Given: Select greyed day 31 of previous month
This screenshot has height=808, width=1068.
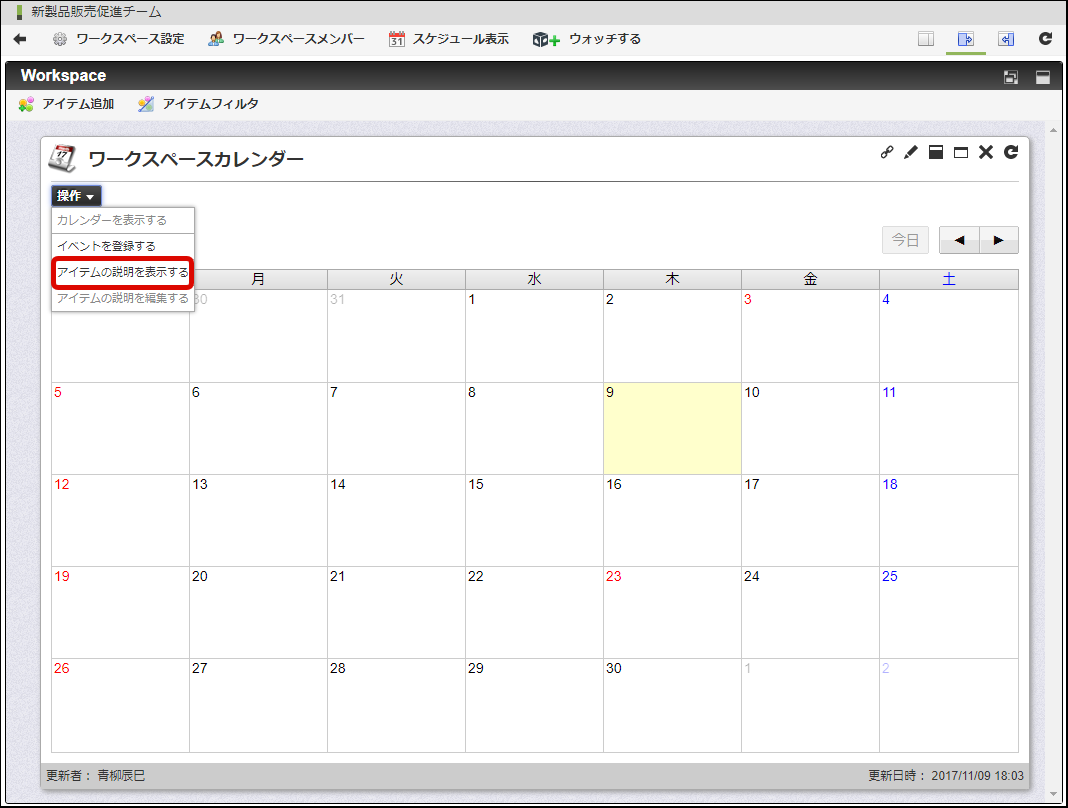Looking at the screenshot, I should click(396, 336).
